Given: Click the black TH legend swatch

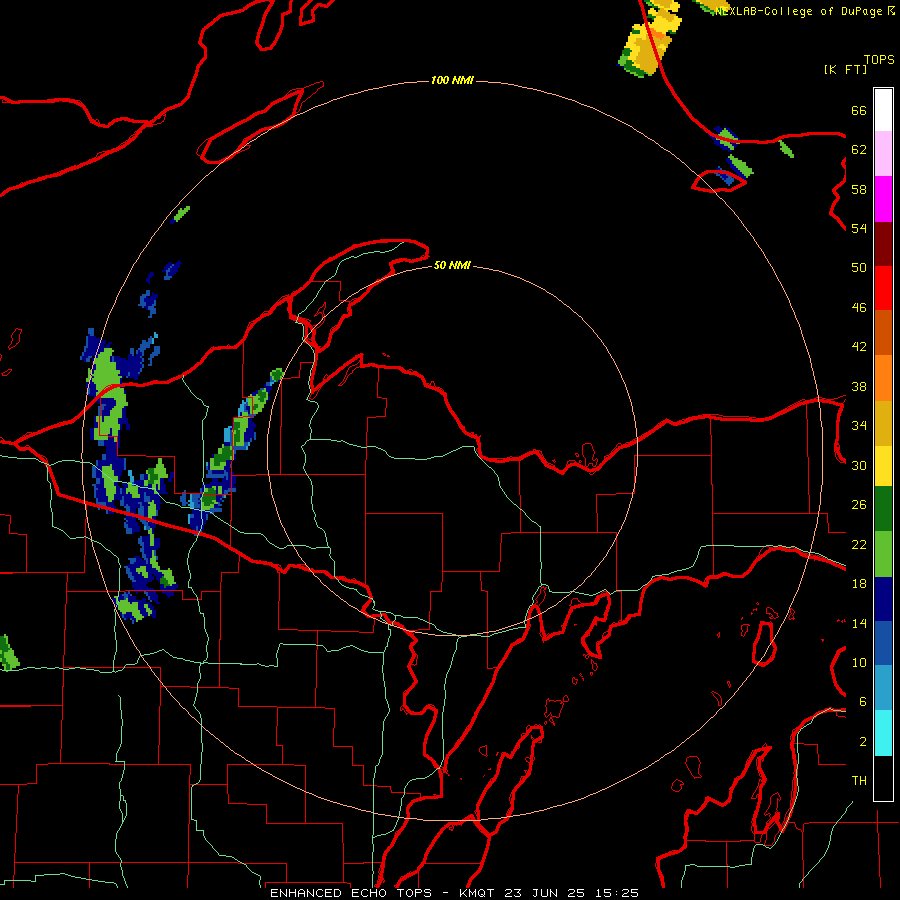Looking at the screenshot, I should (883, 778).
